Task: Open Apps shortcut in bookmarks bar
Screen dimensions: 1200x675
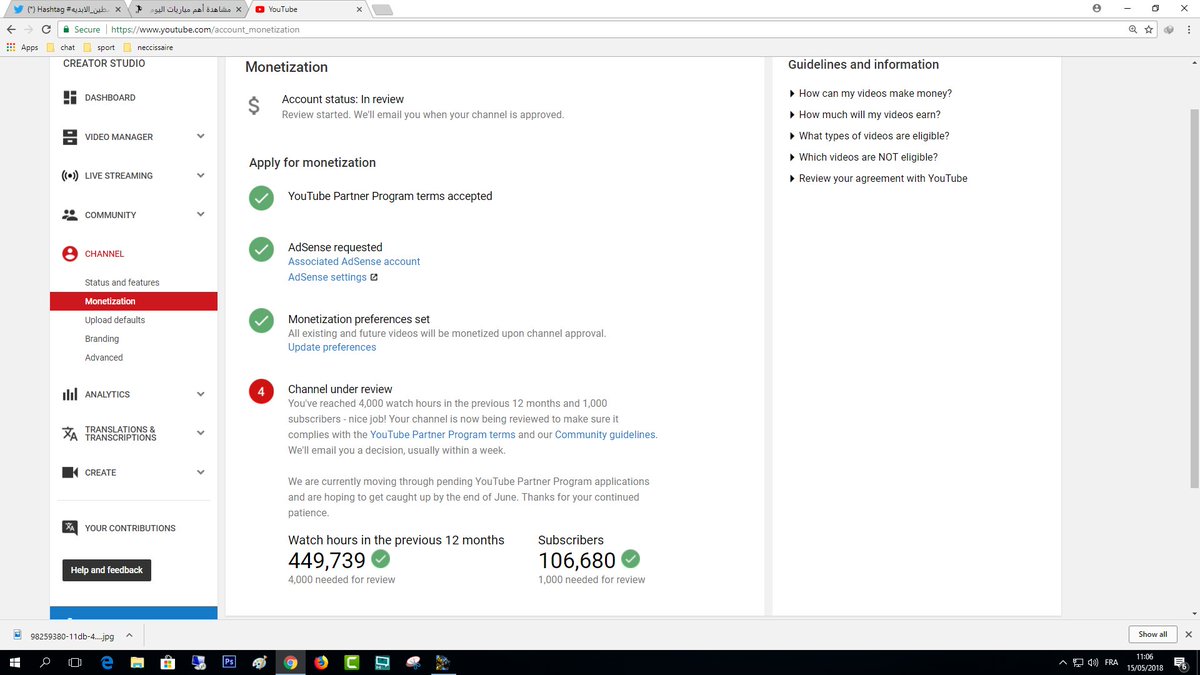Action: (21, 47)
